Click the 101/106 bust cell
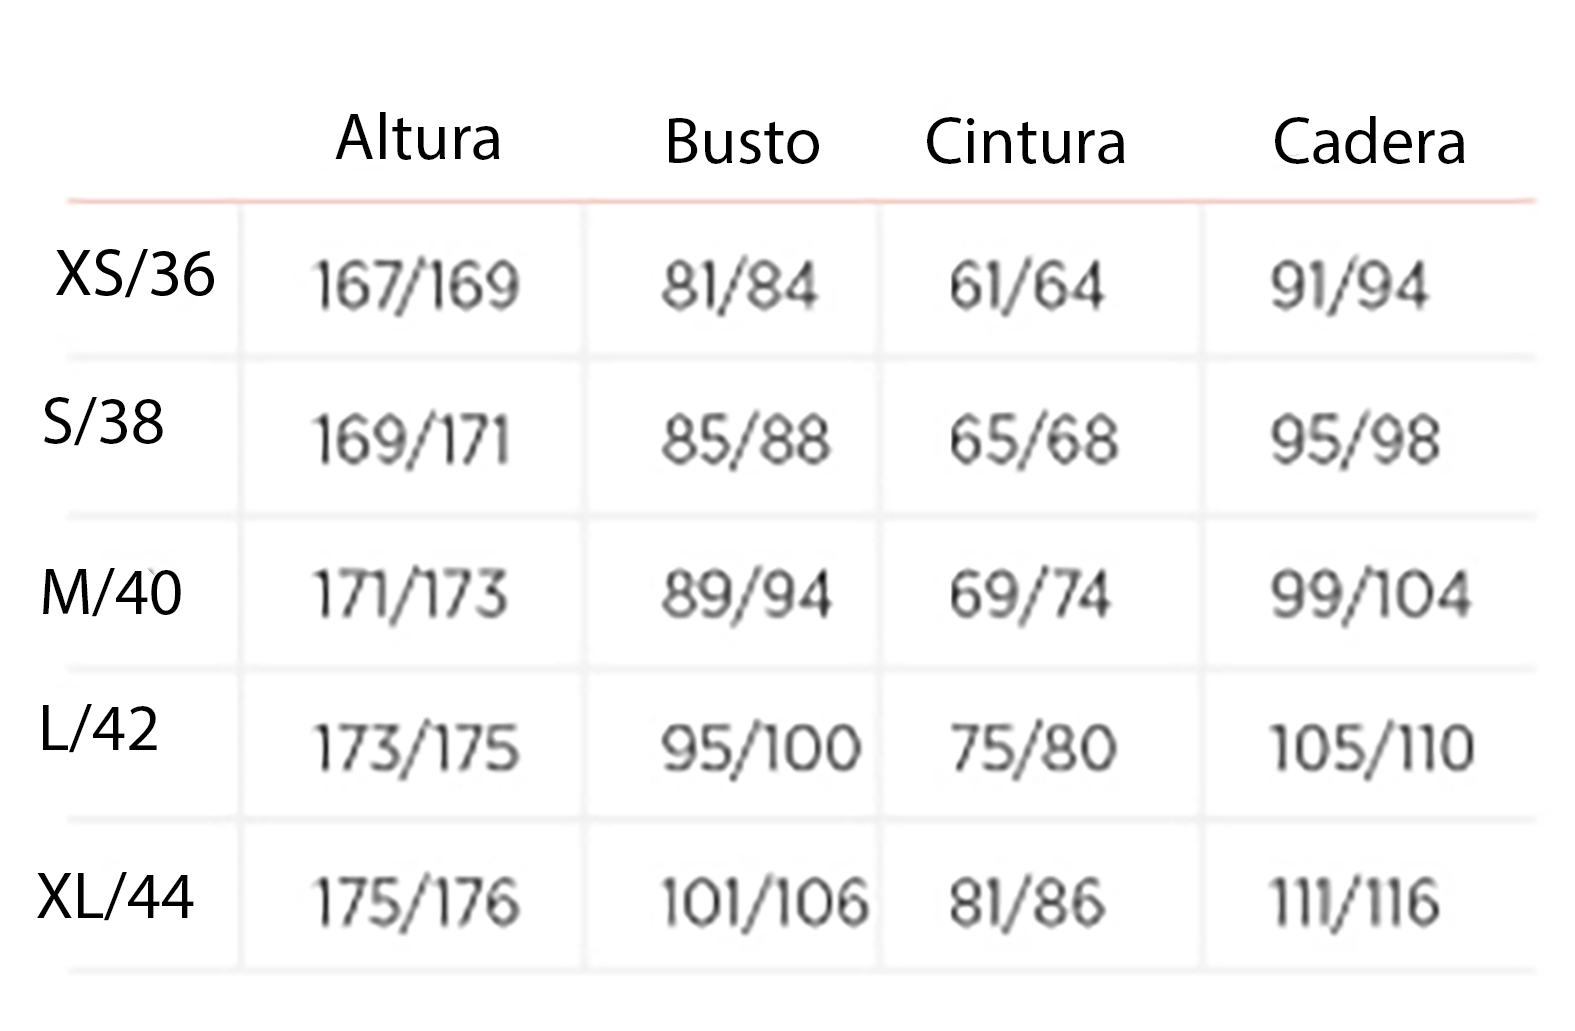This screenshot has width=1575, height=1031. 764,902
